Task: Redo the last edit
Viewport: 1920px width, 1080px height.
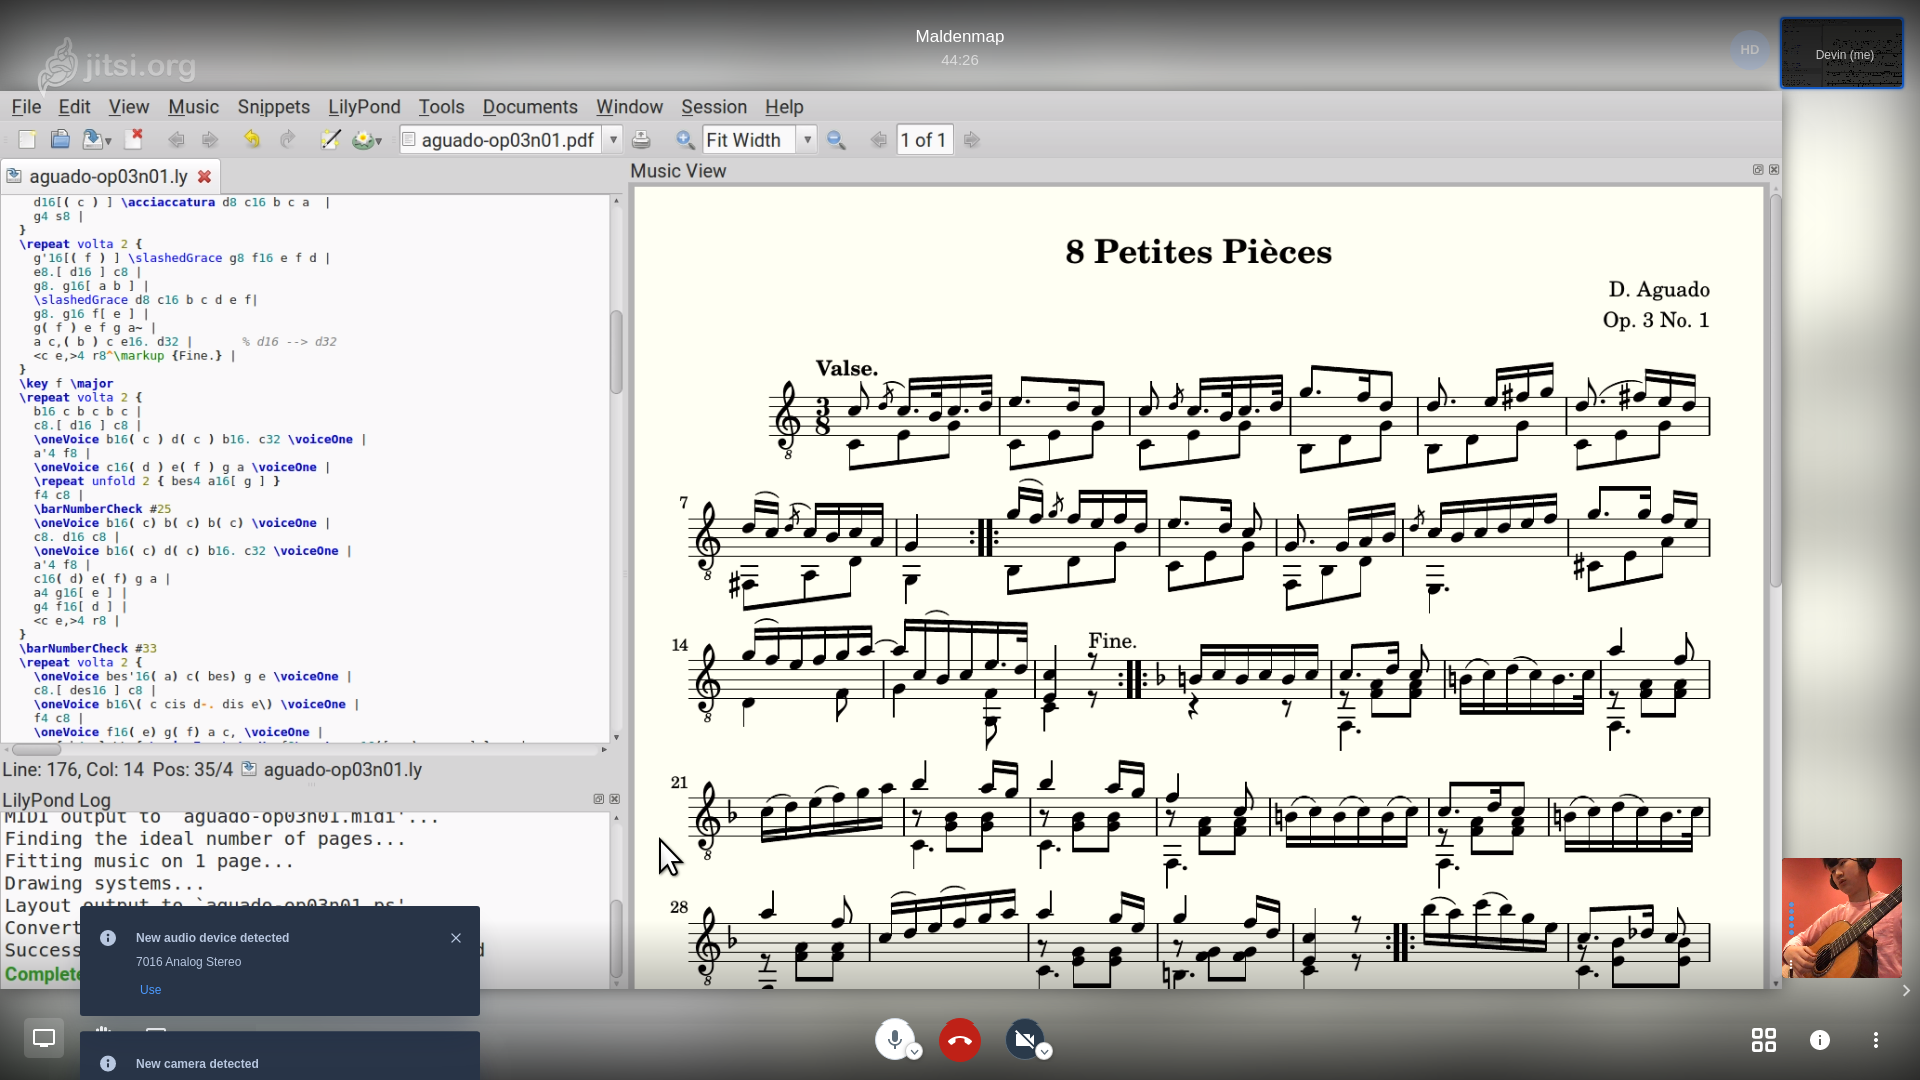Action: (x=288, y=140)
